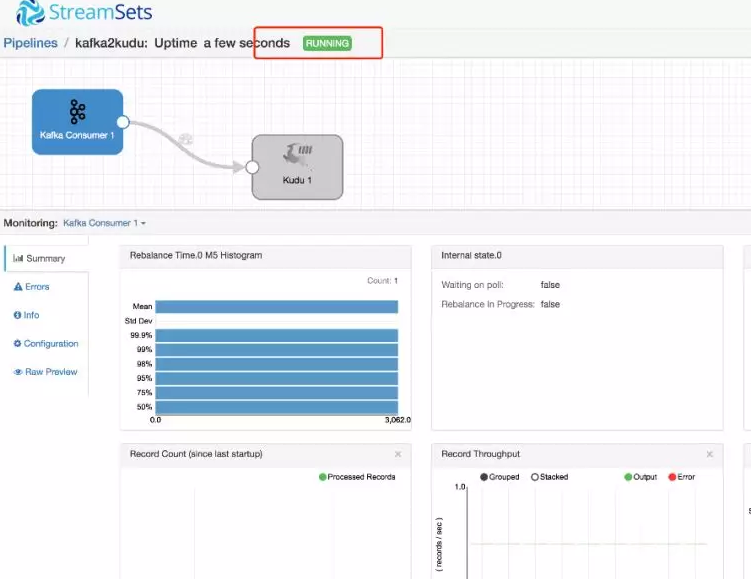Select the Kudu 1 destination stage
The width and height of the screenshot is (751, 579).
tap(297, 167)
